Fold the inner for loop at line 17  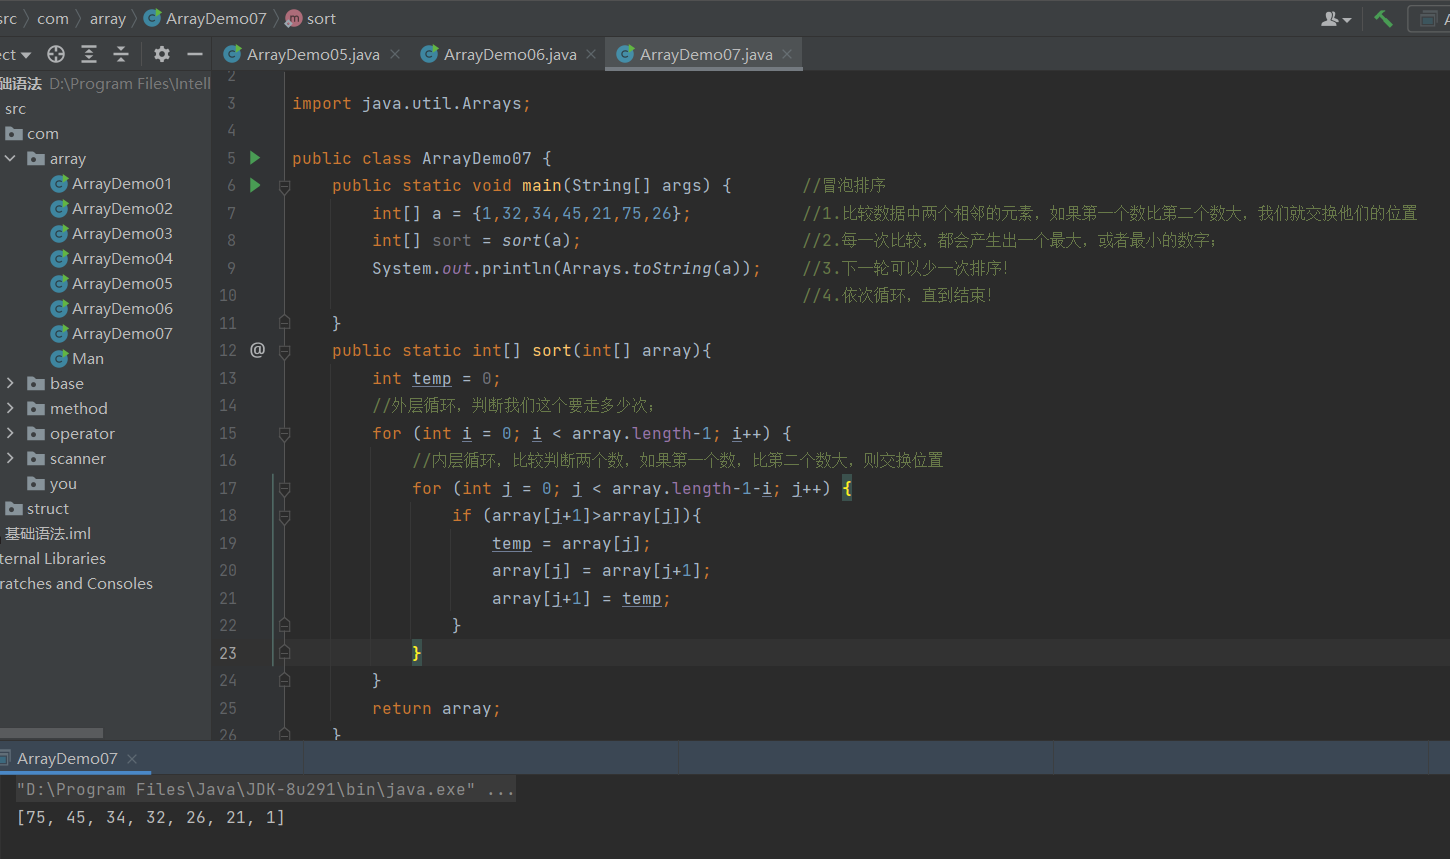(284, 489)
